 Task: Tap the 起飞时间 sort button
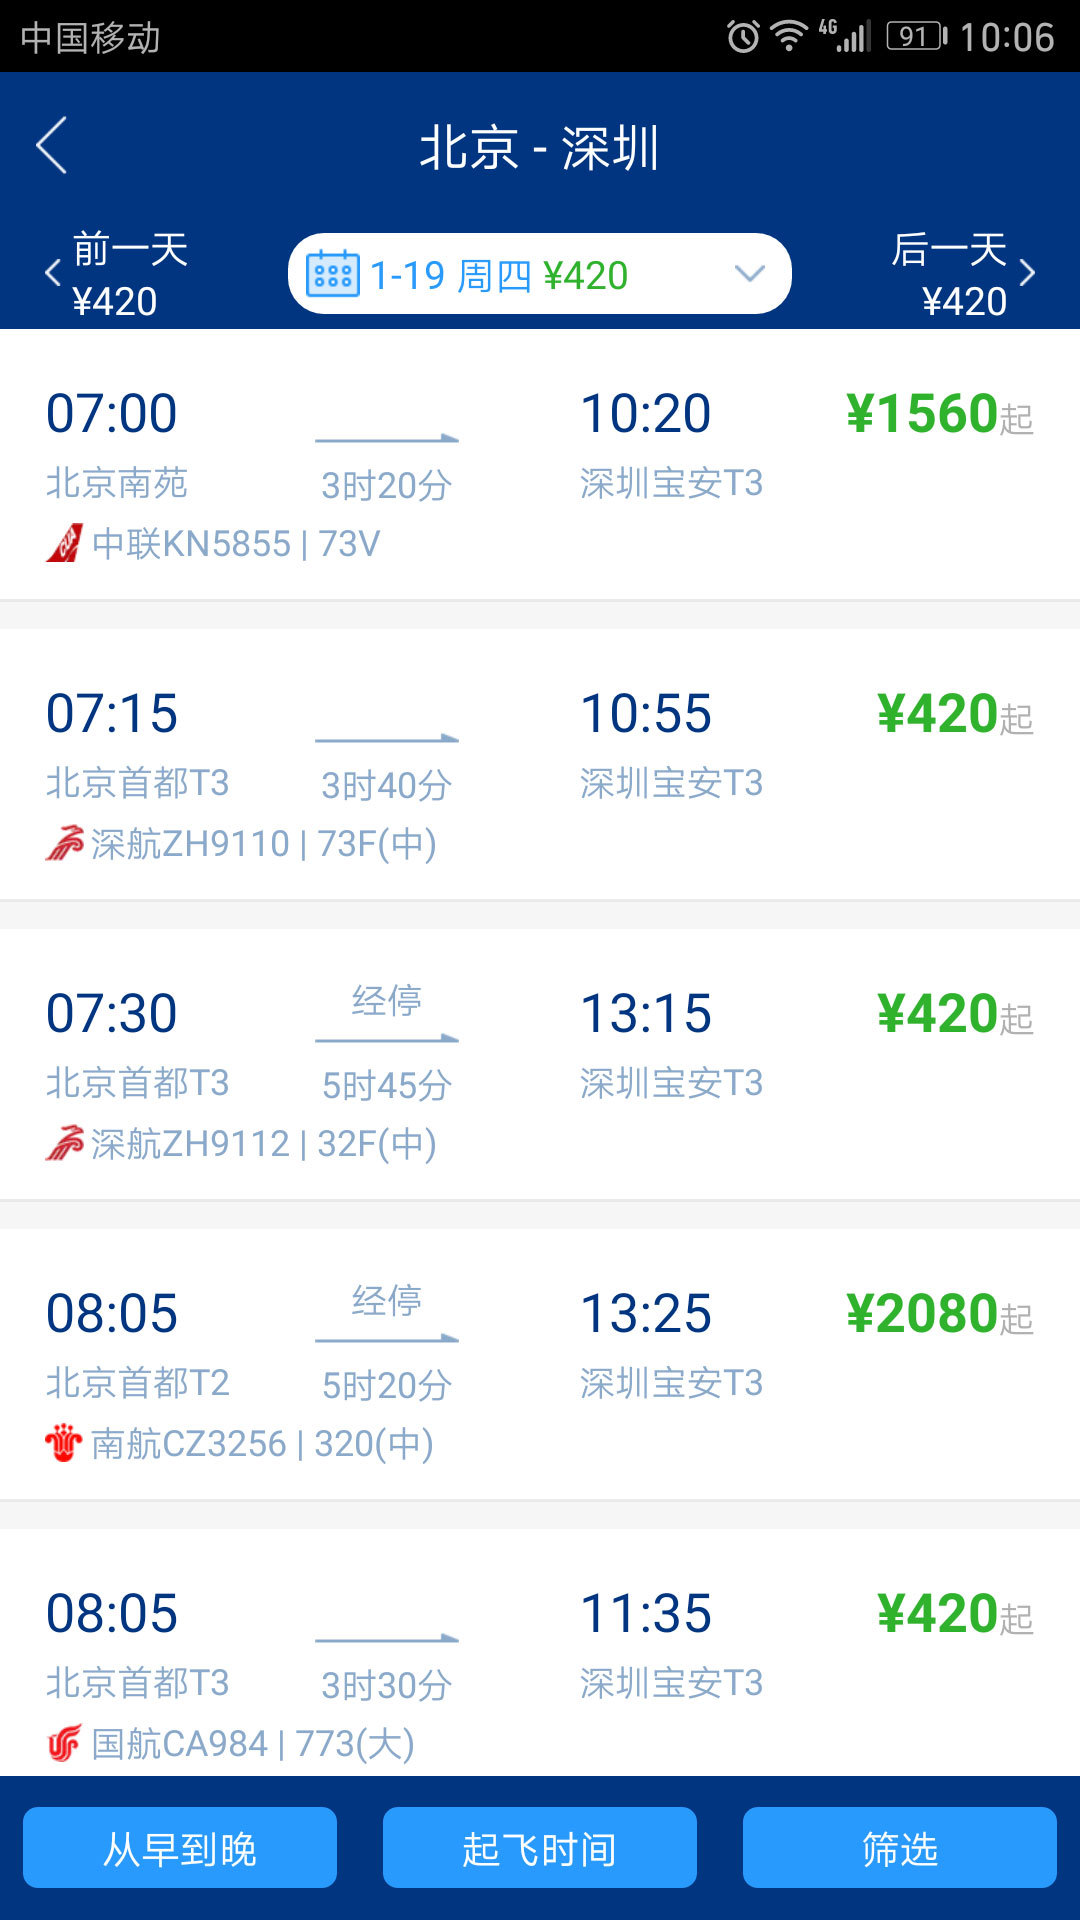[540, 1848]
